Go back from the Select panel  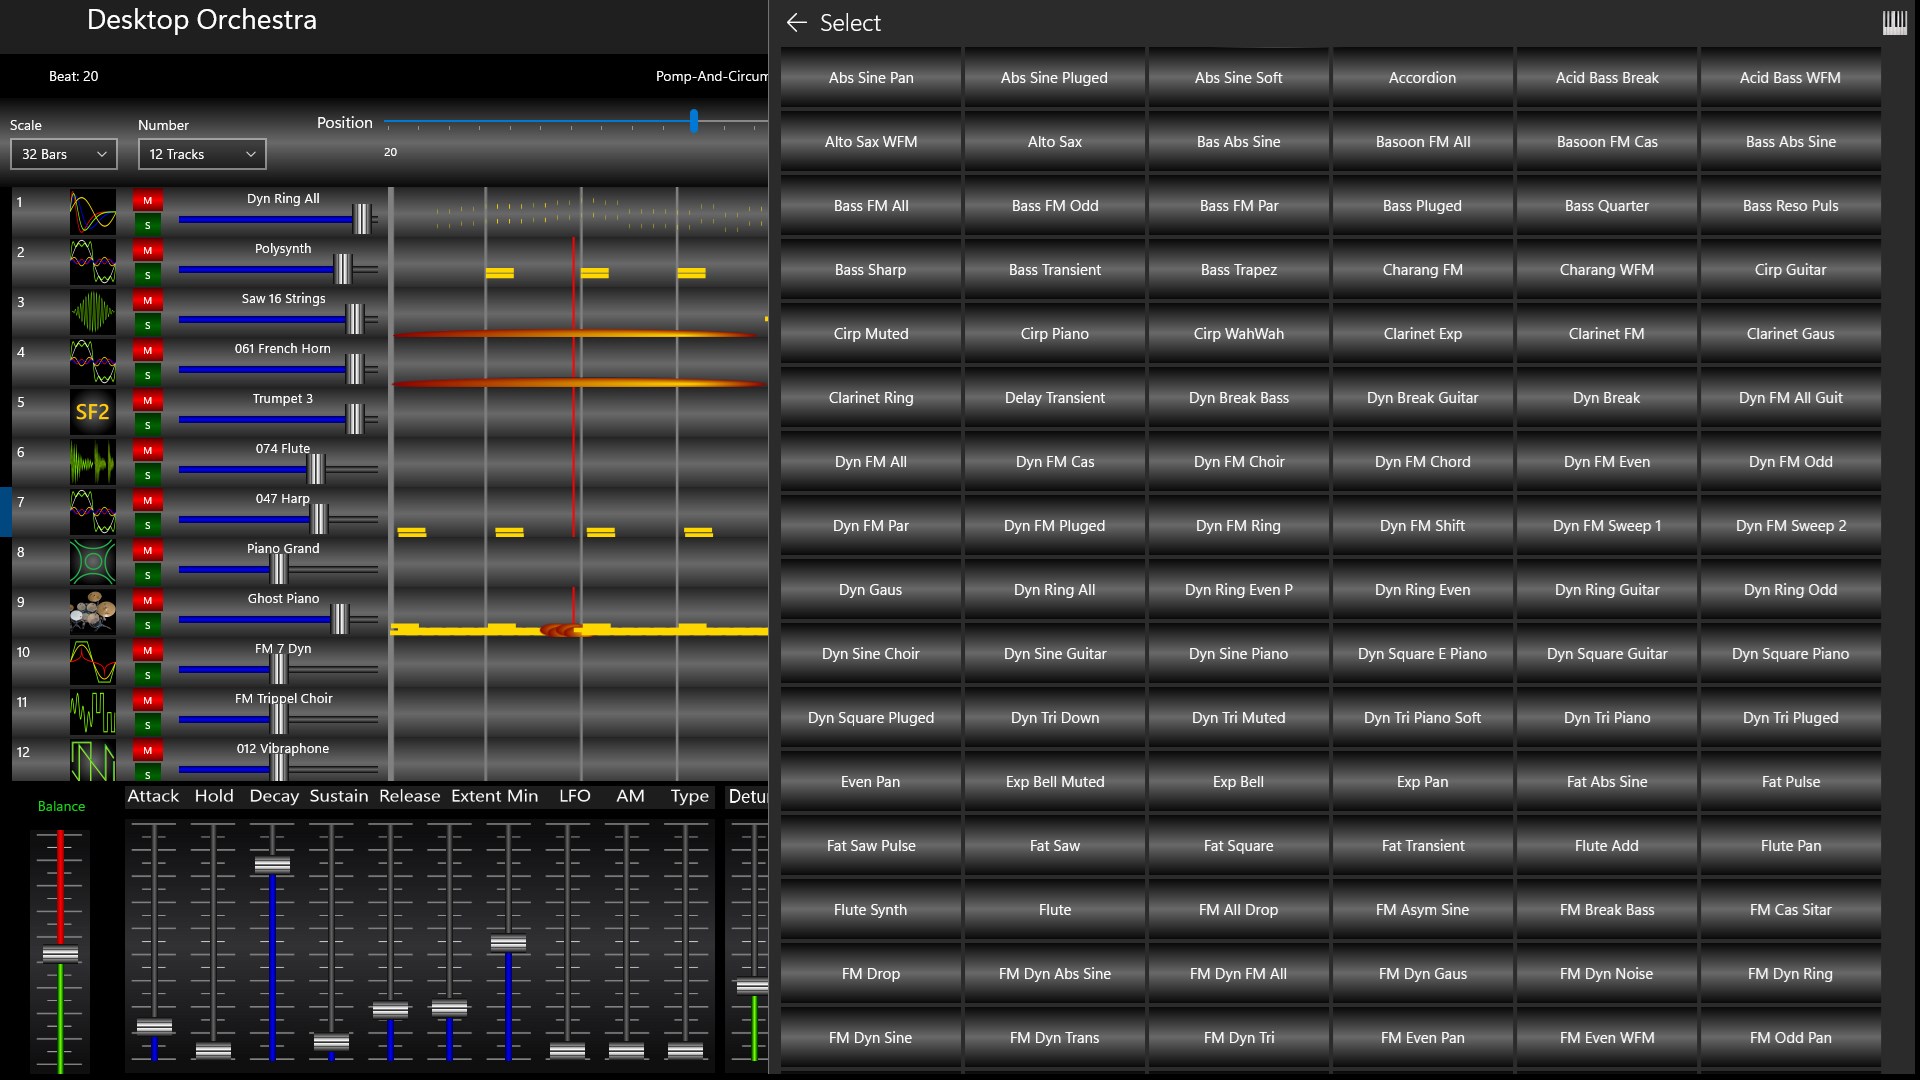[795, 22]
